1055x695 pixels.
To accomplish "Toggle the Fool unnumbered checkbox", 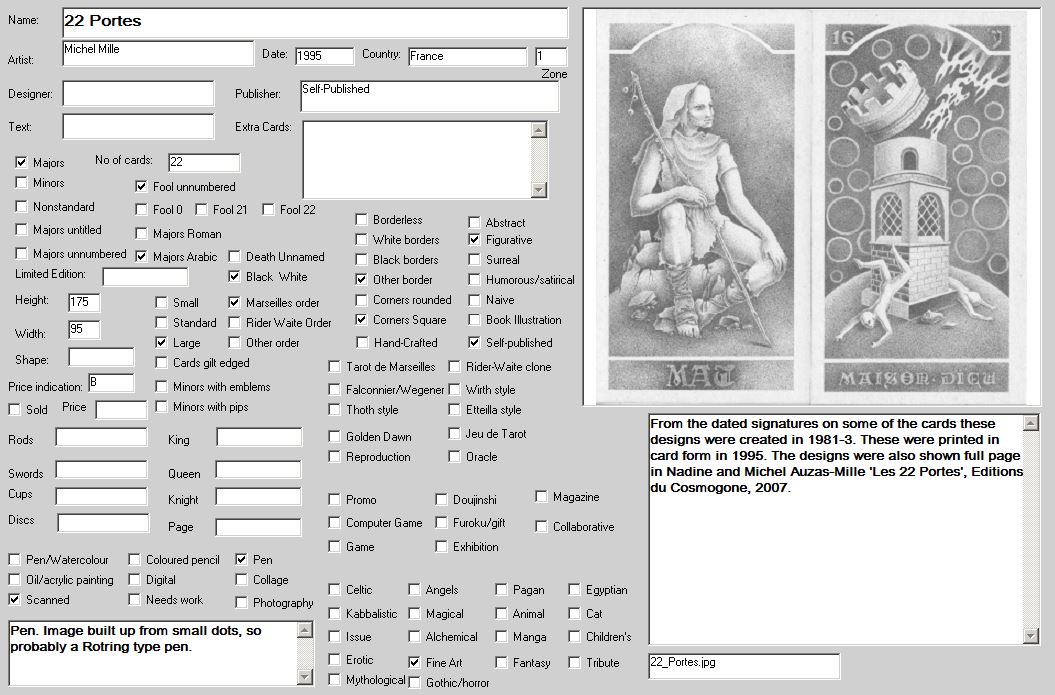I will (x=141, y=186).
